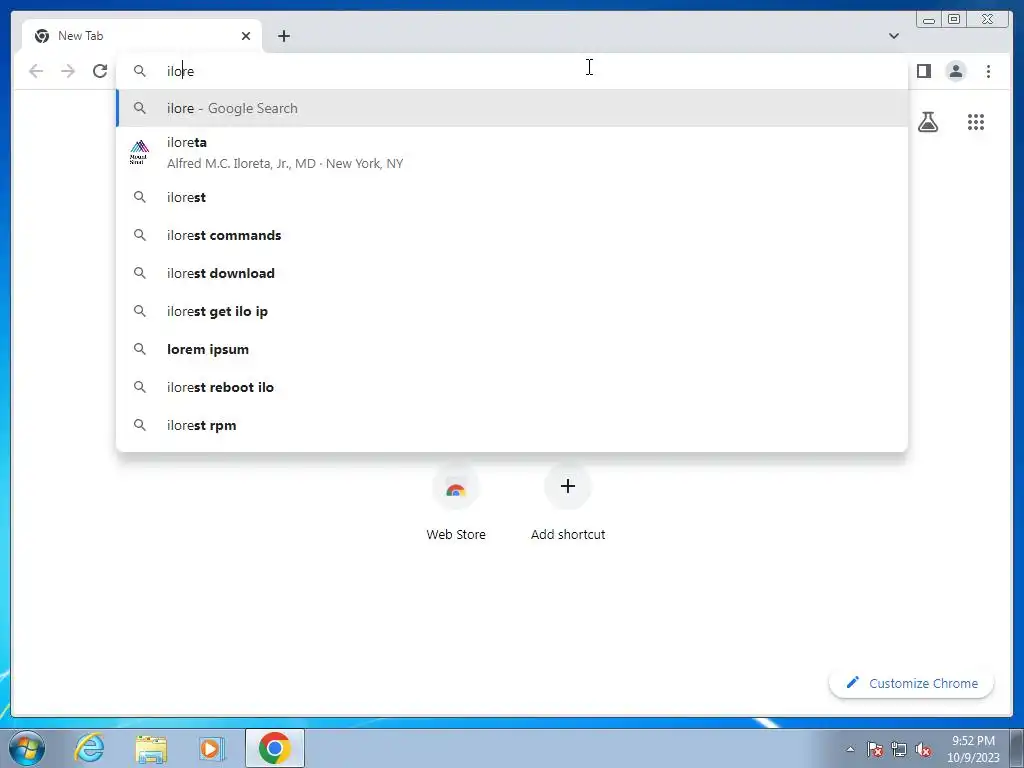
Task: Close the New Tab tab
Action: (x=246, y=36)
